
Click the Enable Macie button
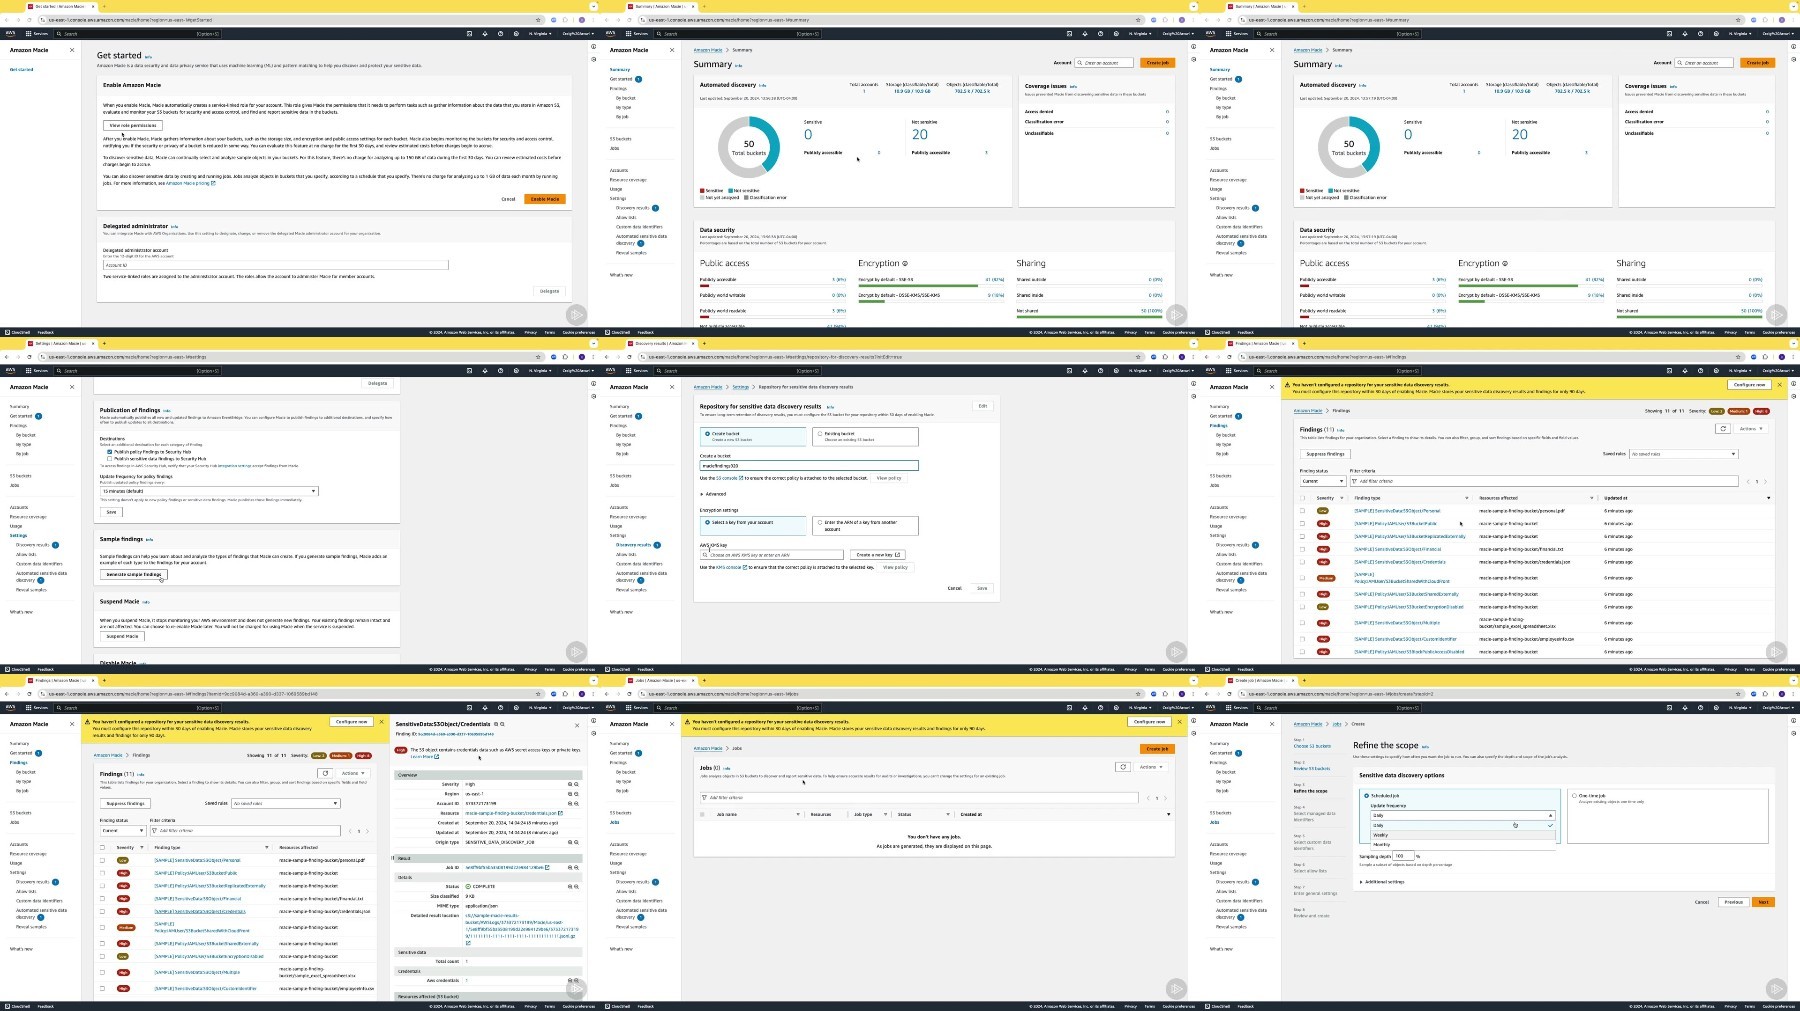click(x=545, y=199)
